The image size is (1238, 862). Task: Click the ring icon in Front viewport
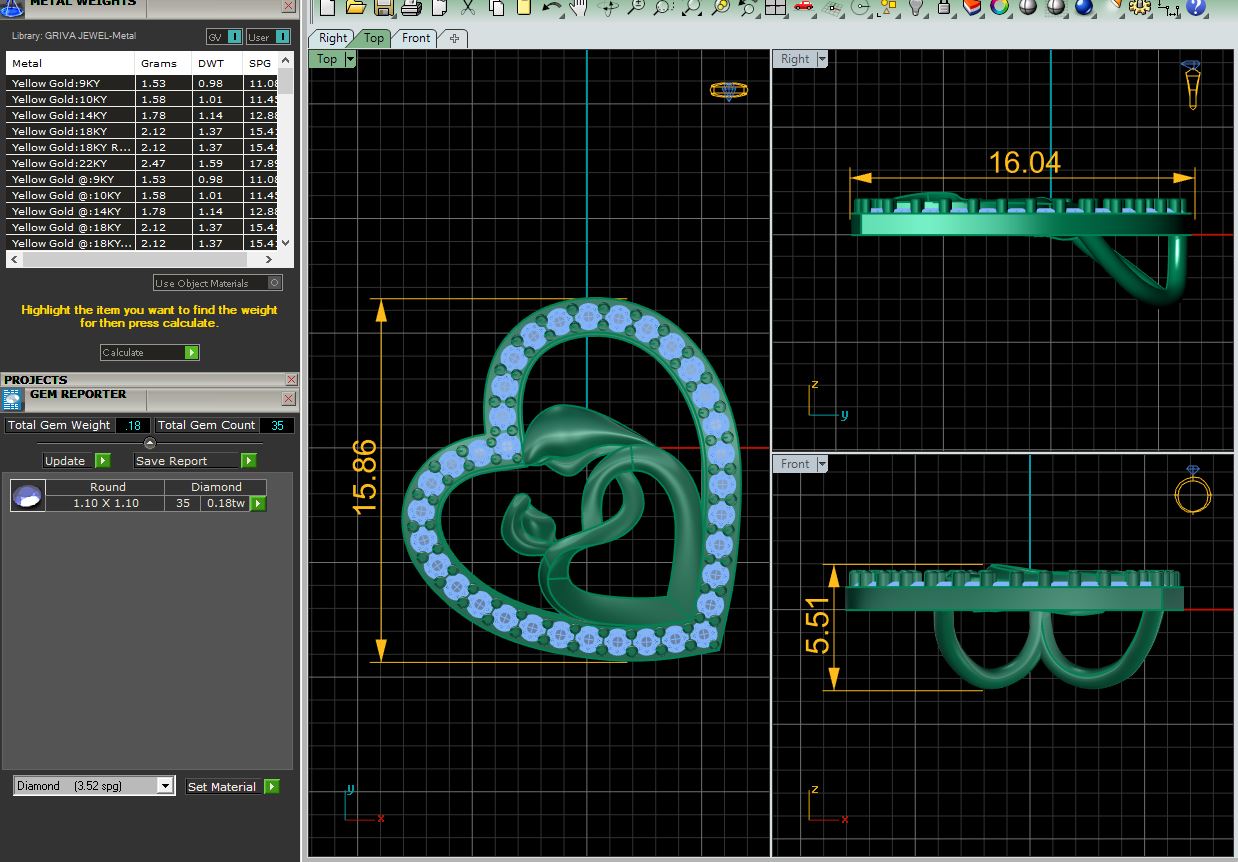pyautogui.click(x=1193, y=489)
